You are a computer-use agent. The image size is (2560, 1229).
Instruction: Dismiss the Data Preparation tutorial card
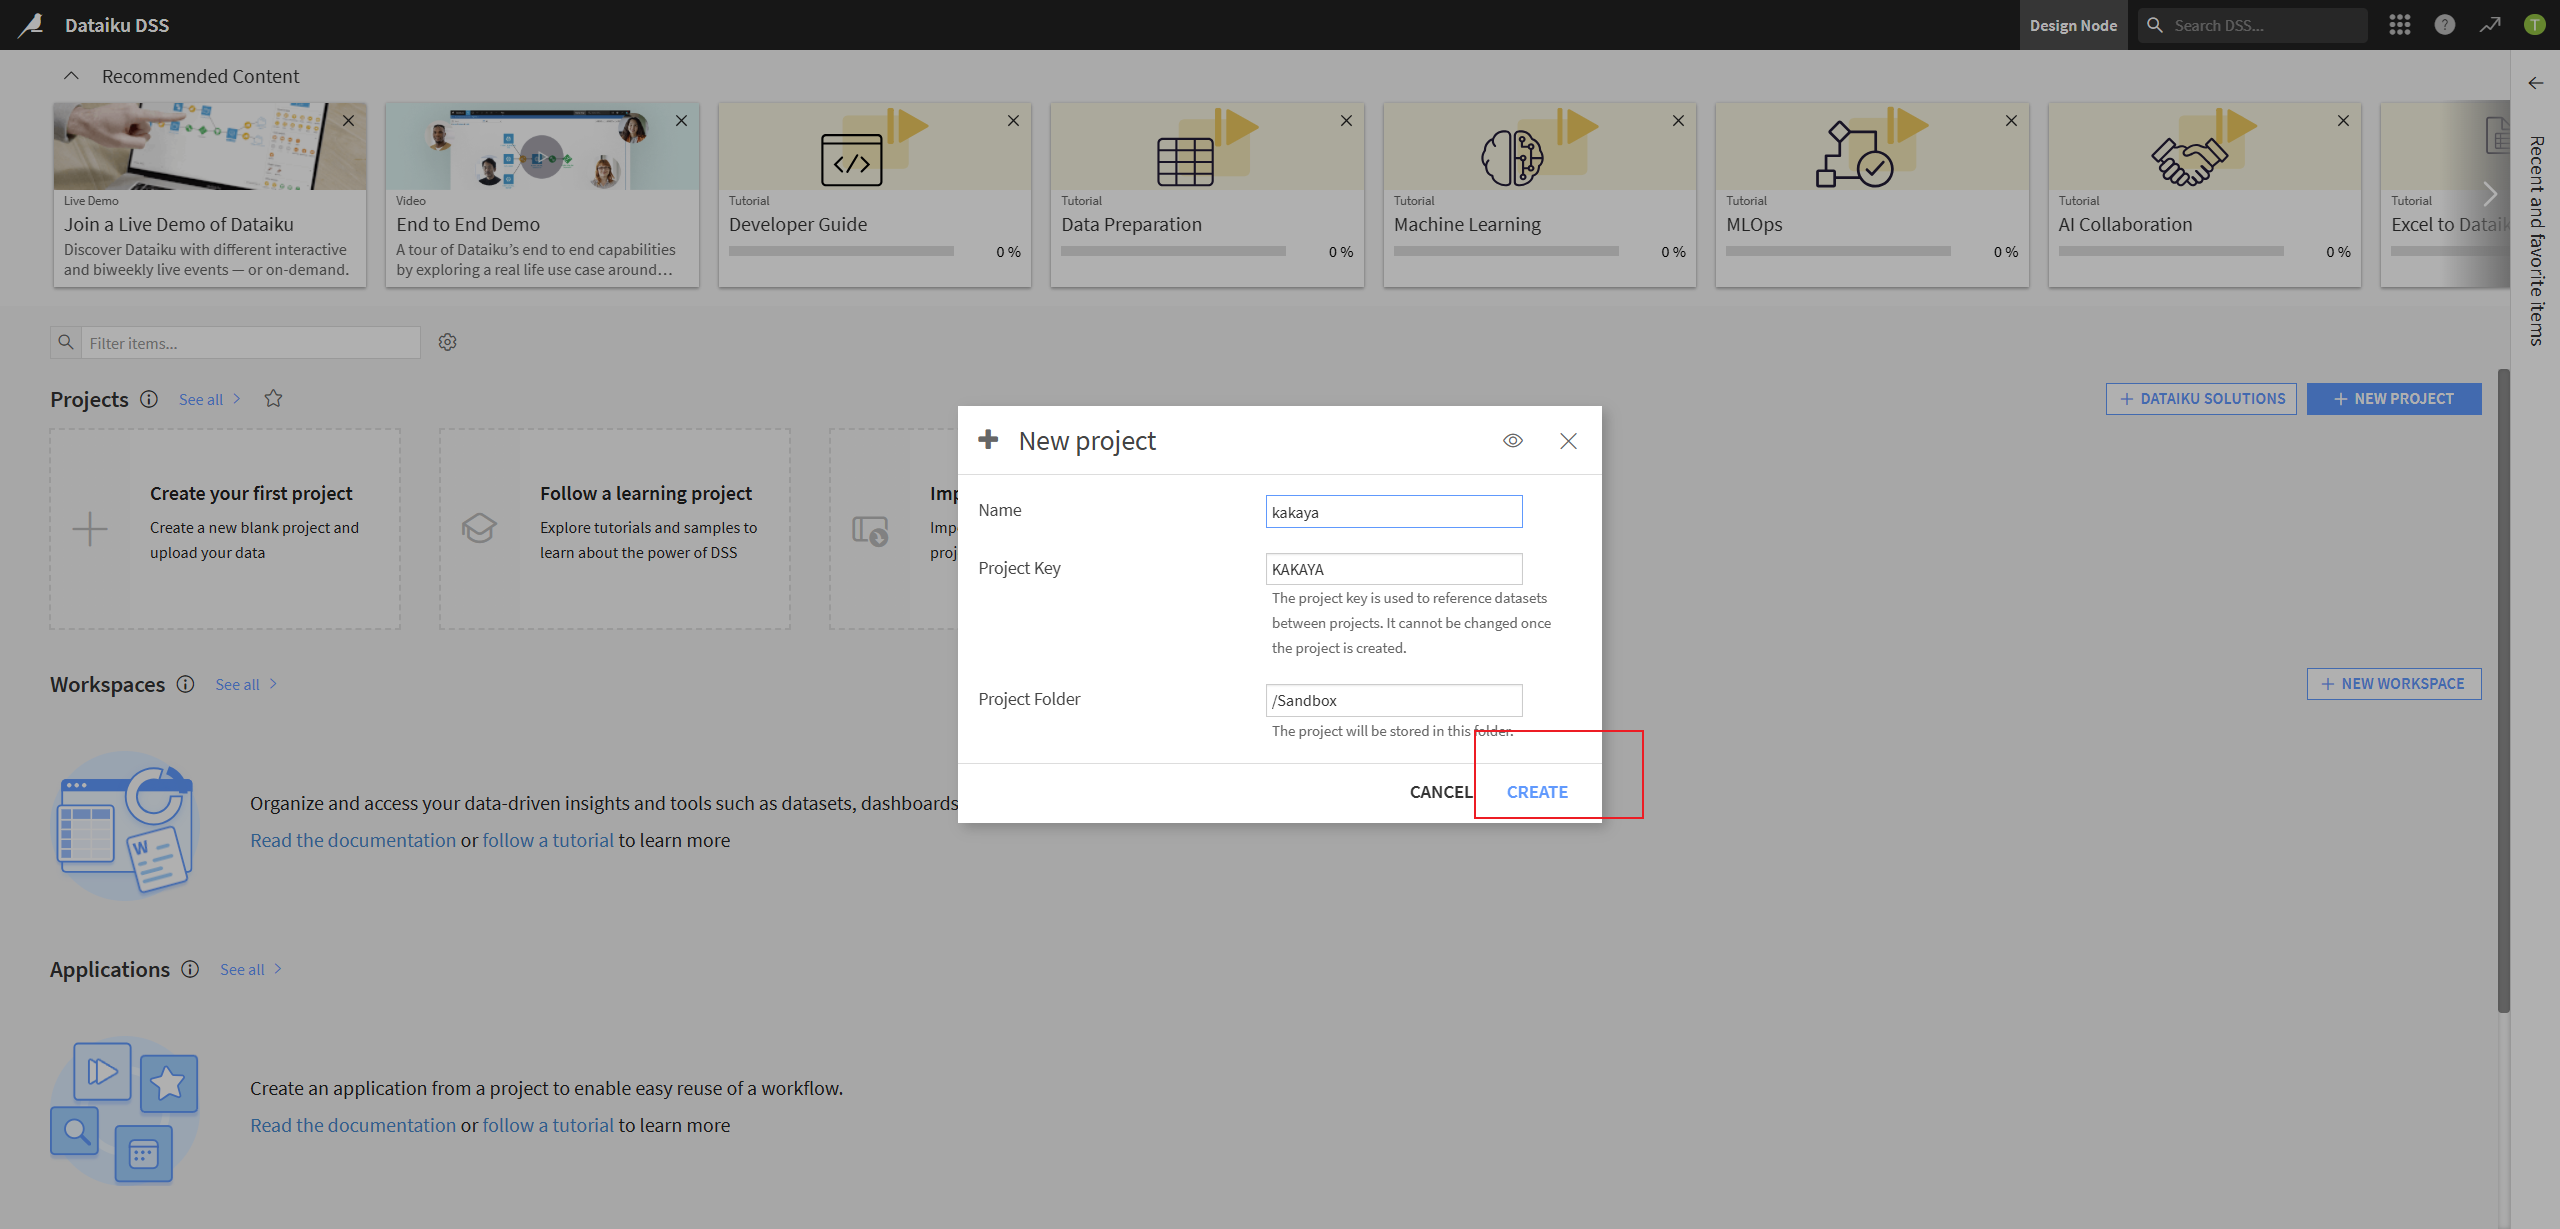1346,121
